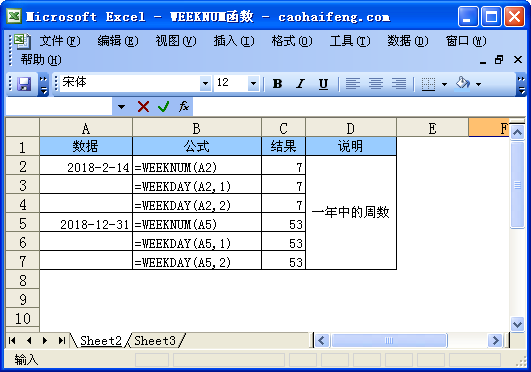Toggle Underline formatting button
This screenshot has height=372, width=531.
coord(323,84)
